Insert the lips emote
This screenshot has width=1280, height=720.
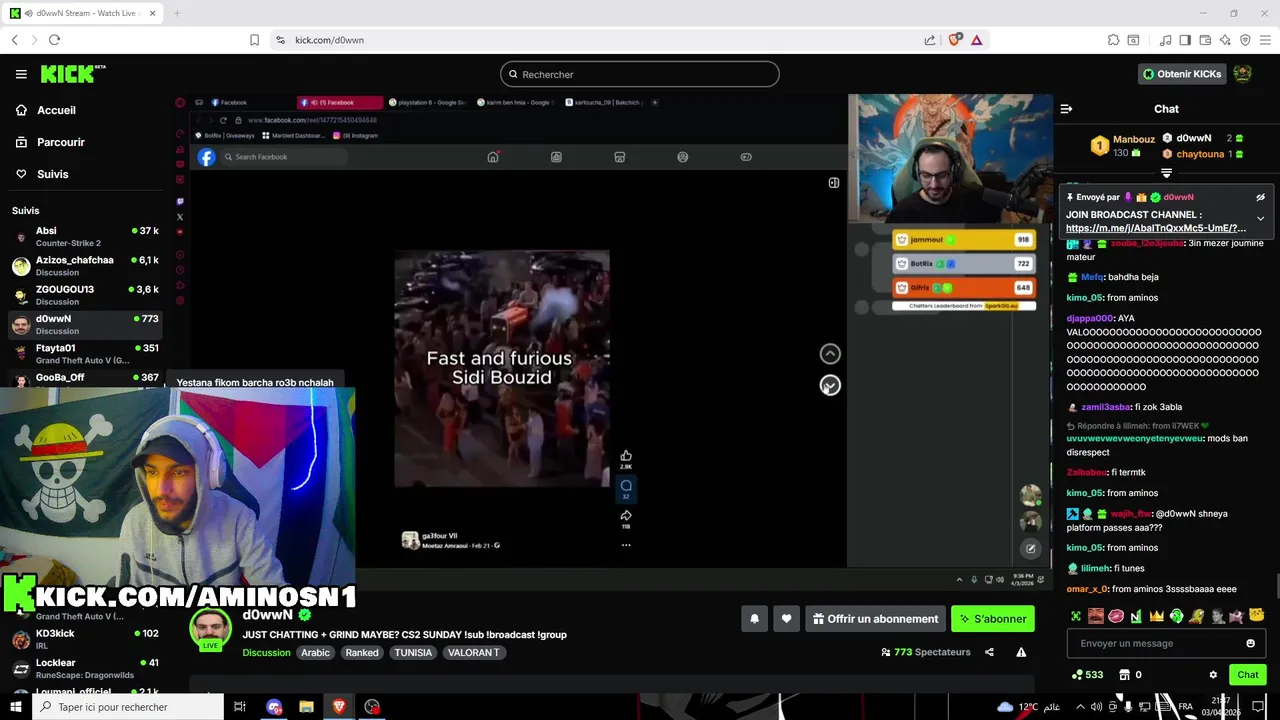(1116, 616)
